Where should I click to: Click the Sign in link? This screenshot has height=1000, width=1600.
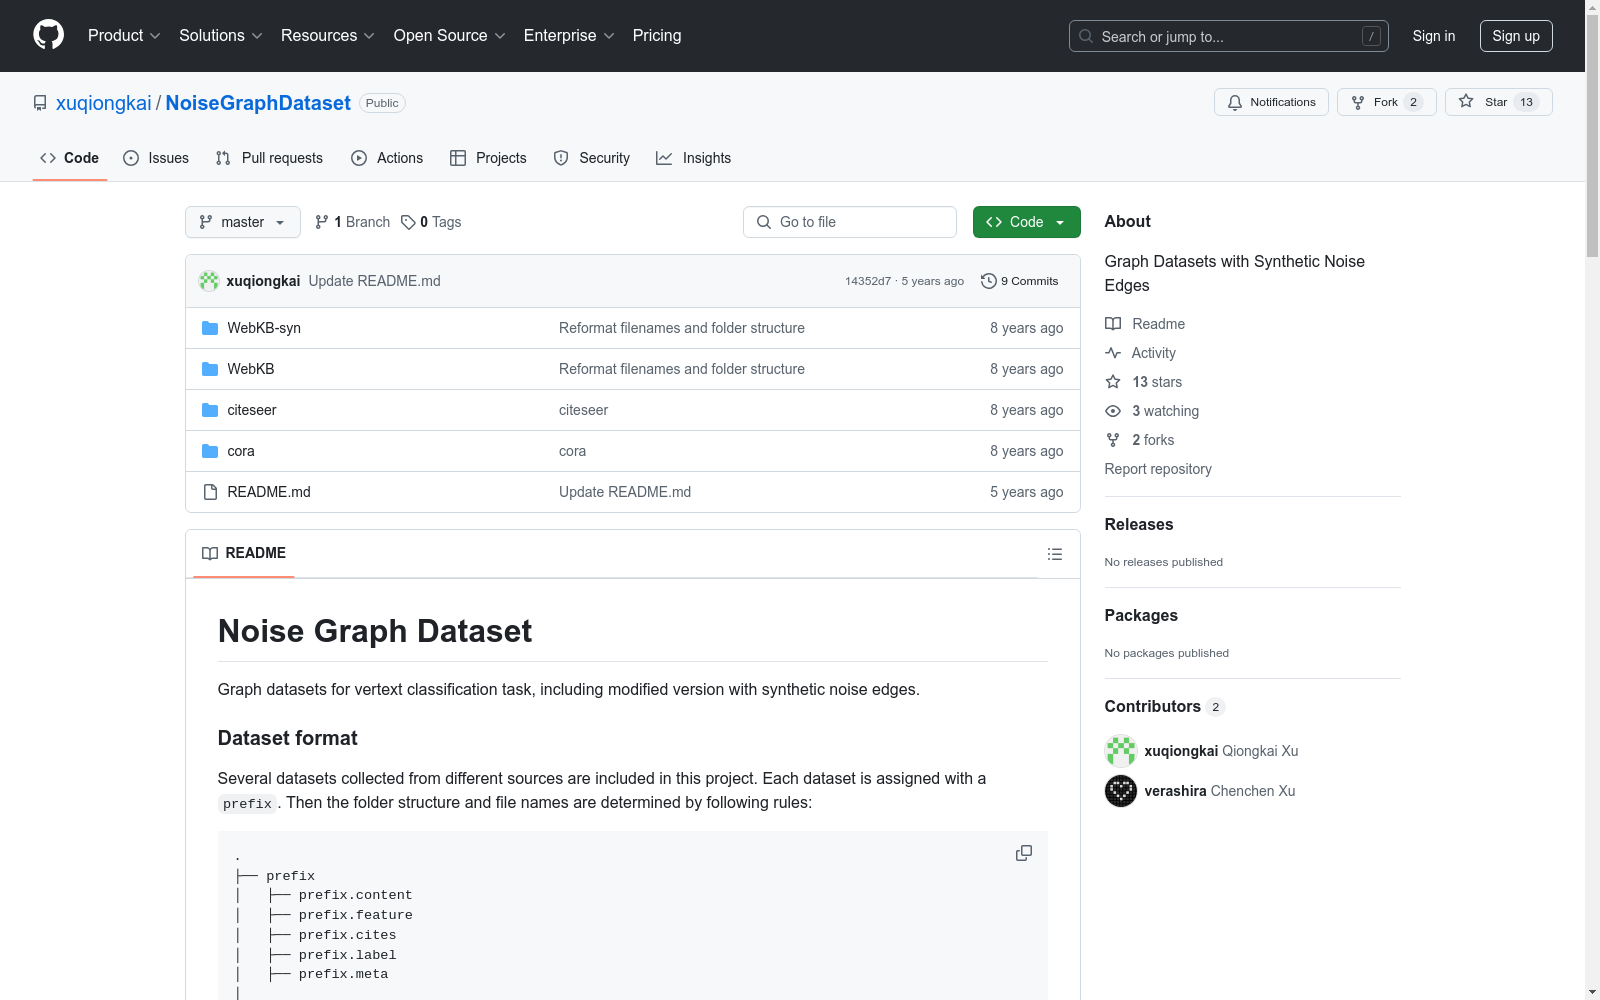tap(1434, 36)
